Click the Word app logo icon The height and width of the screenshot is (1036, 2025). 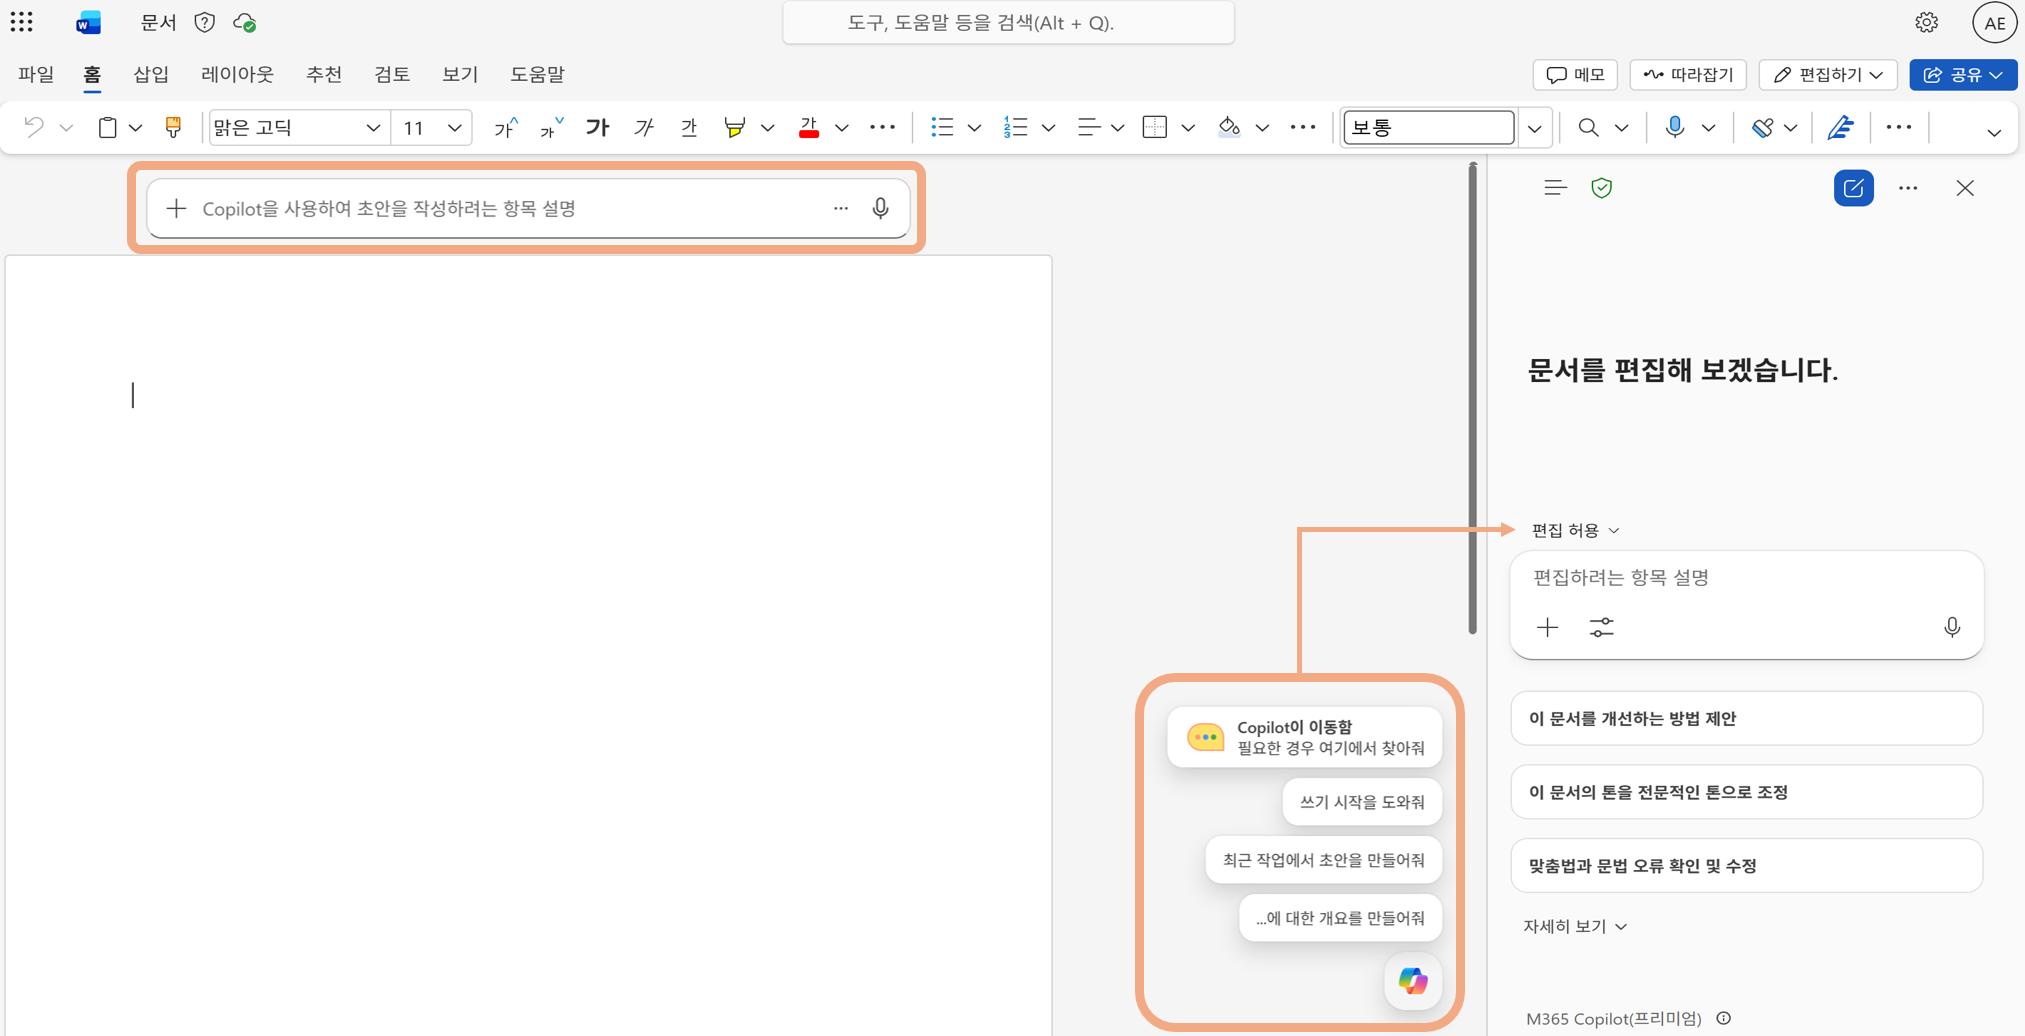[88, 23]
